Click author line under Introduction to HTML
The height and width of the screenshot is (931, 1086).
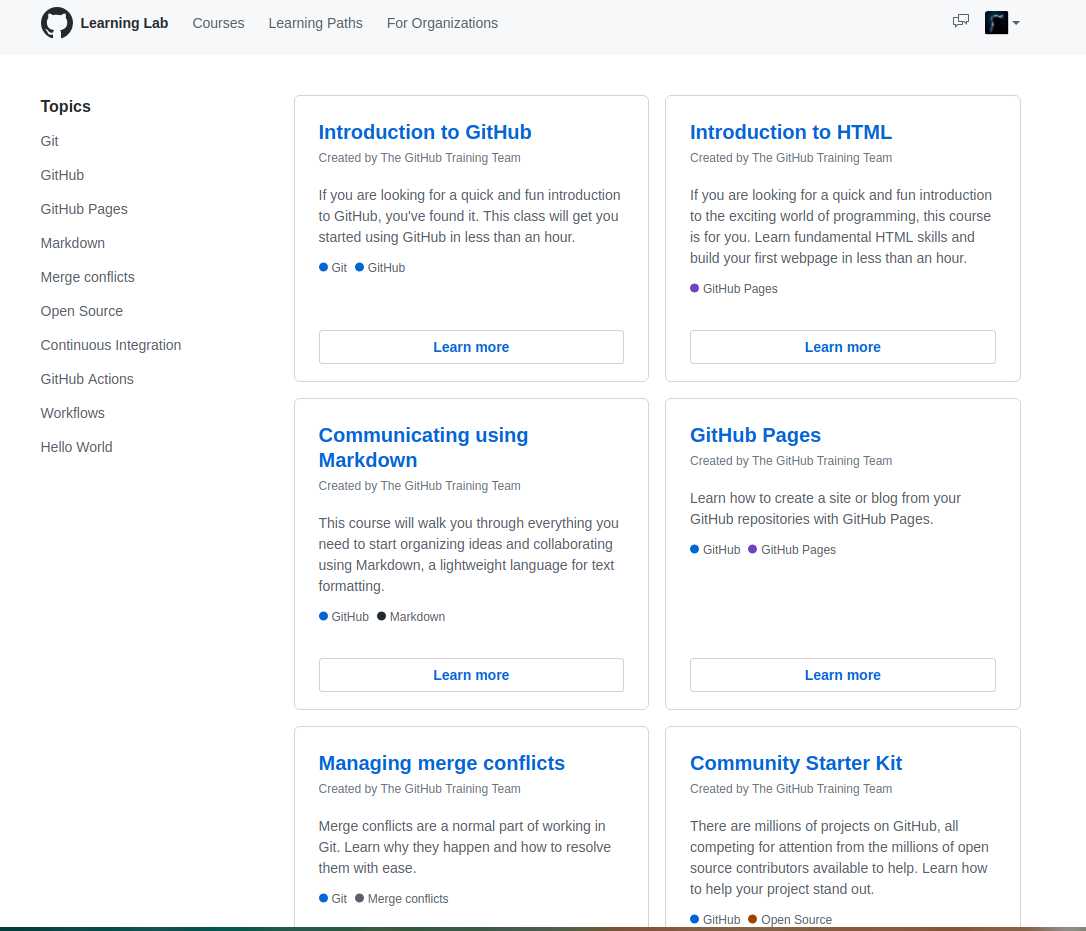point(790,157)
